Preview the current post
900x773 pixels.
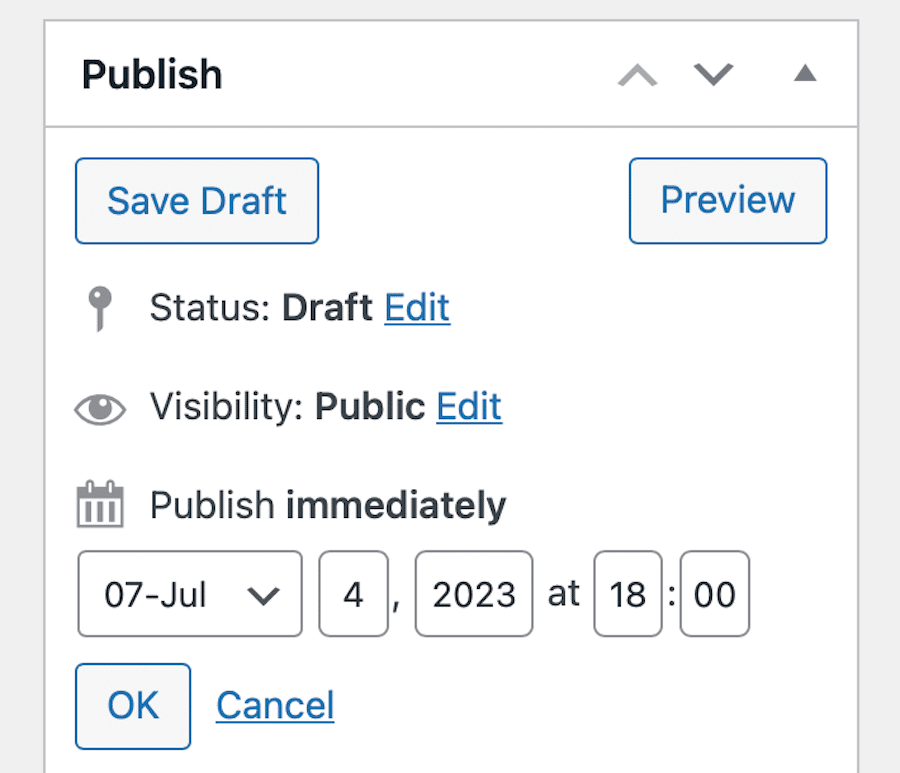click(x=727, y=201)
